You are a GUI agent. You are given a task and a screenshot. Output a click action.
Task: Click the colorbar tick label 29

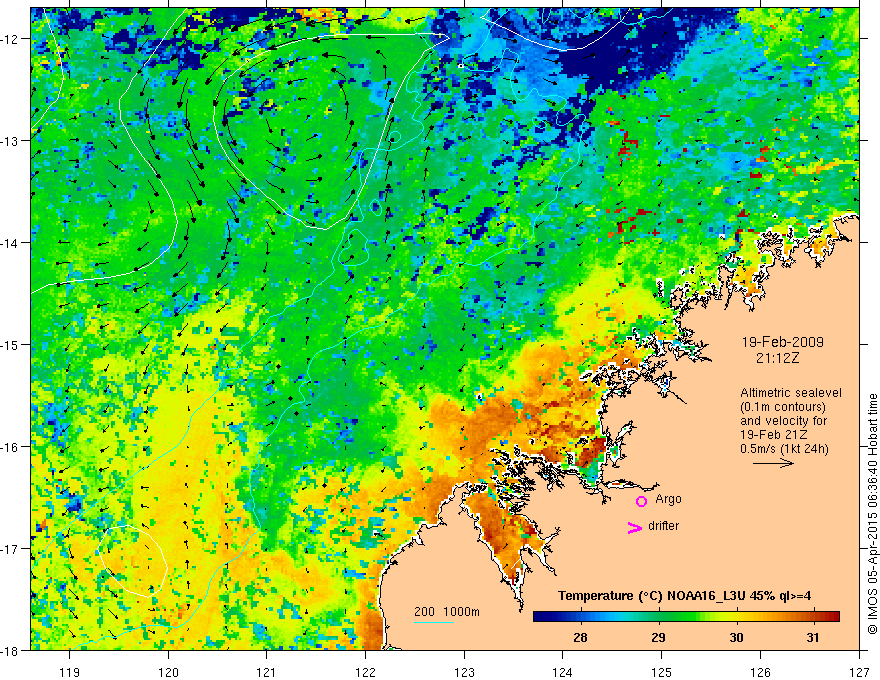point(658,637)
